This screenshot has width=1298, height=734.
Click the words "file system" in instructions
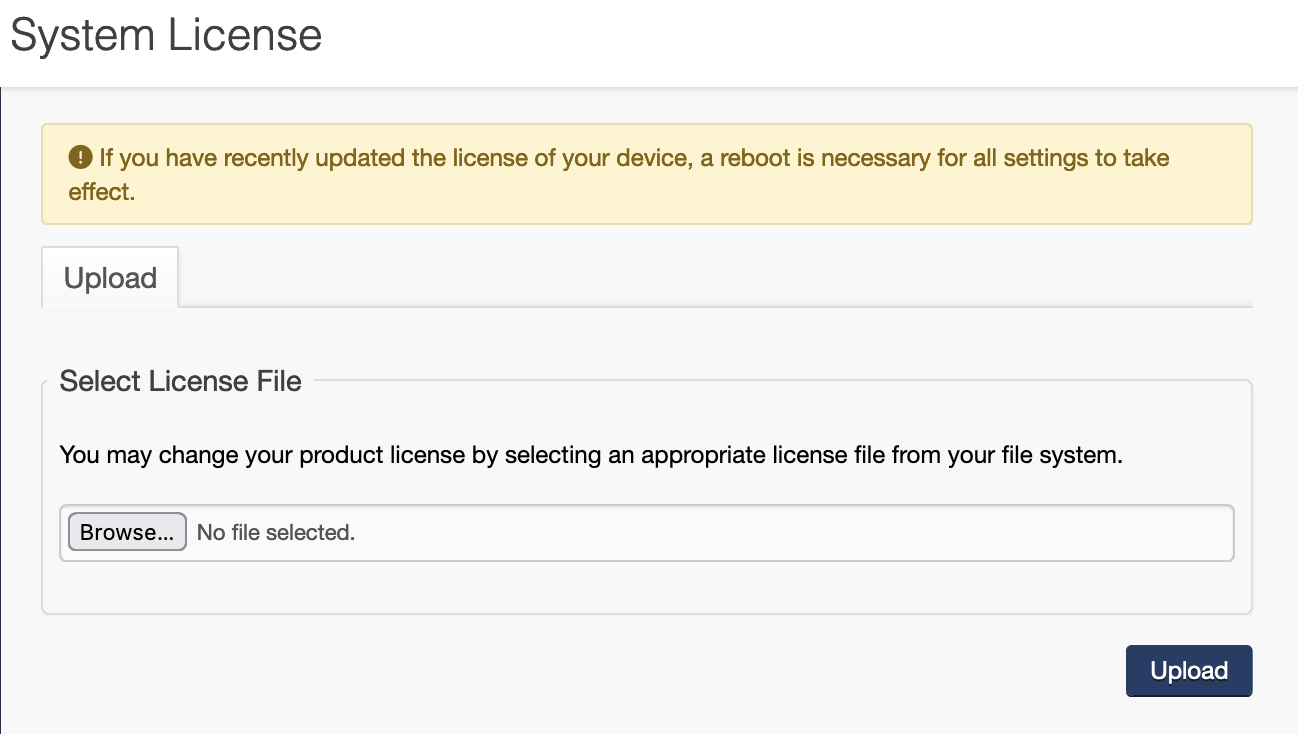[1060, 455]
